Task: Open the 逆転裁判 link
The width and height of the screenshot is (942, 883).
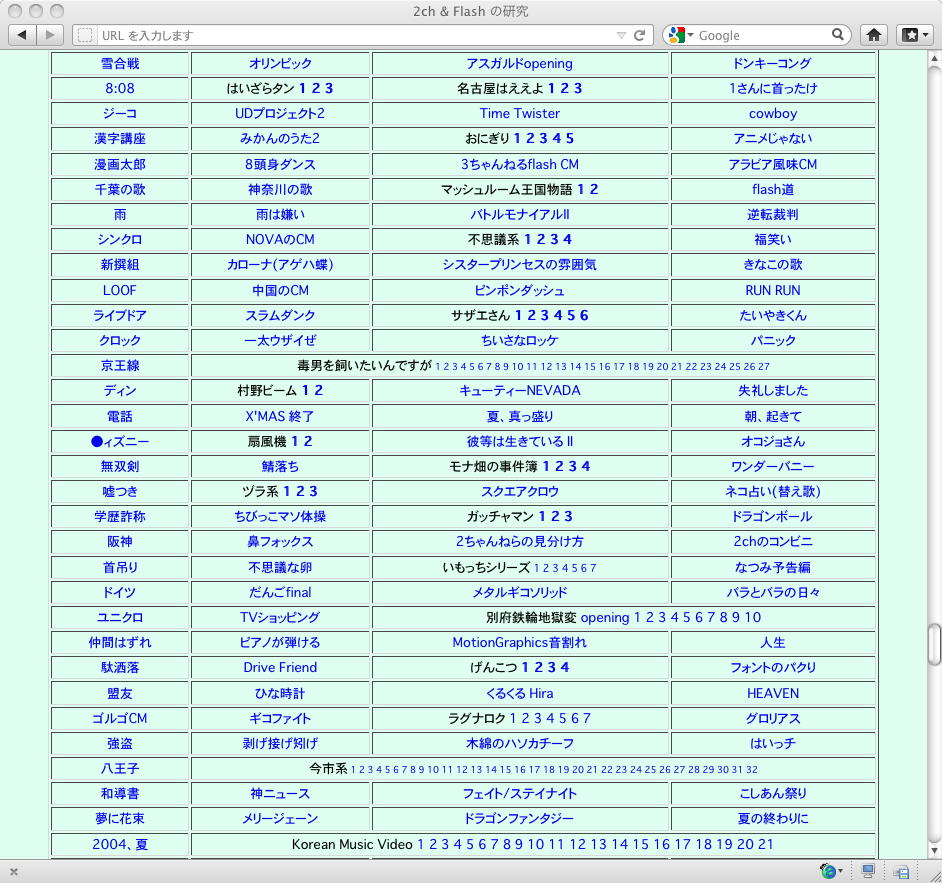Action: 773,215
